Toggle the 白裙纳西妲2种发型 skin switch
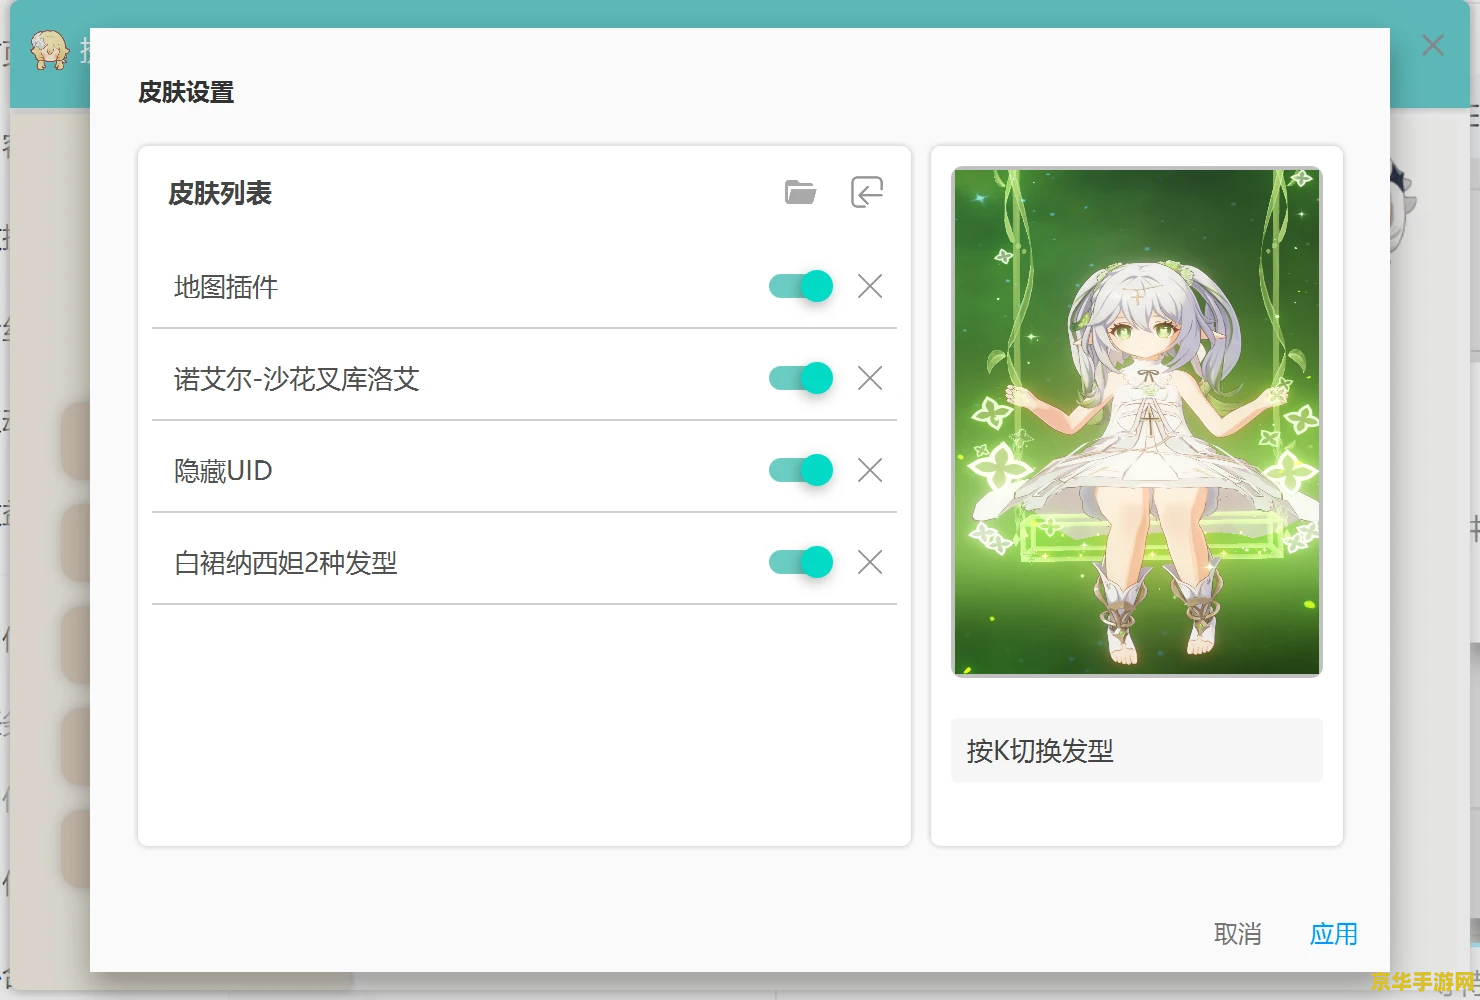 click(801, 562)
